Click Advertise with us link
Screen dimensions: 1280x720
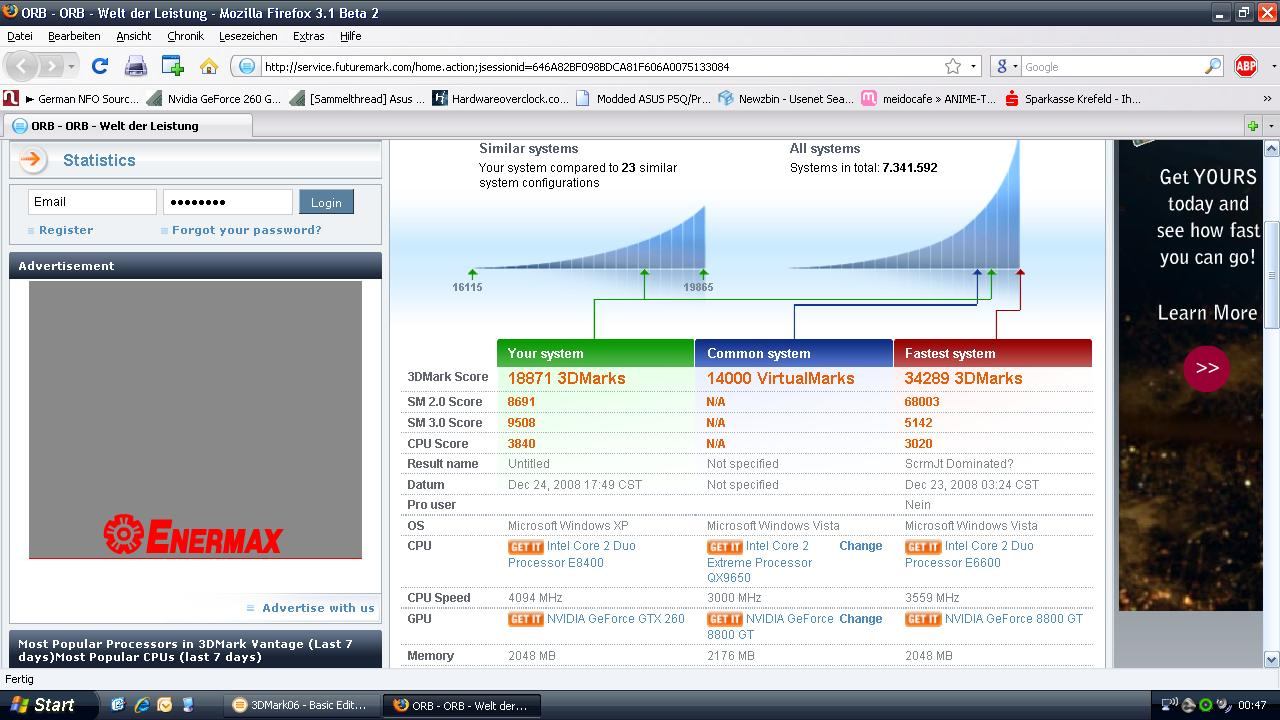318,608
